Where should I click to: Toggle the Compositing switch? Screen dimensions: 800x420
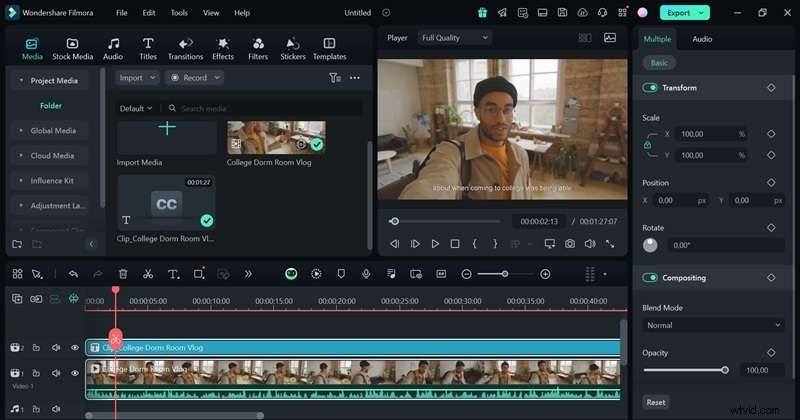point(651,278)
